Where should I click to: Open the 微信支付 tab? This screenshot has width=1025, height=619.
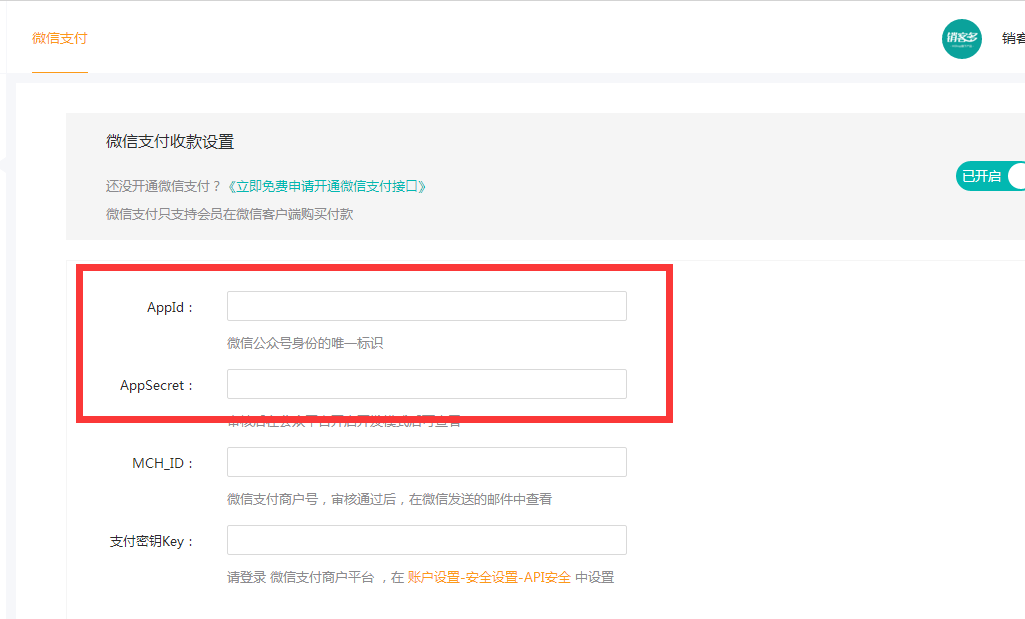(x=59, y=39)
